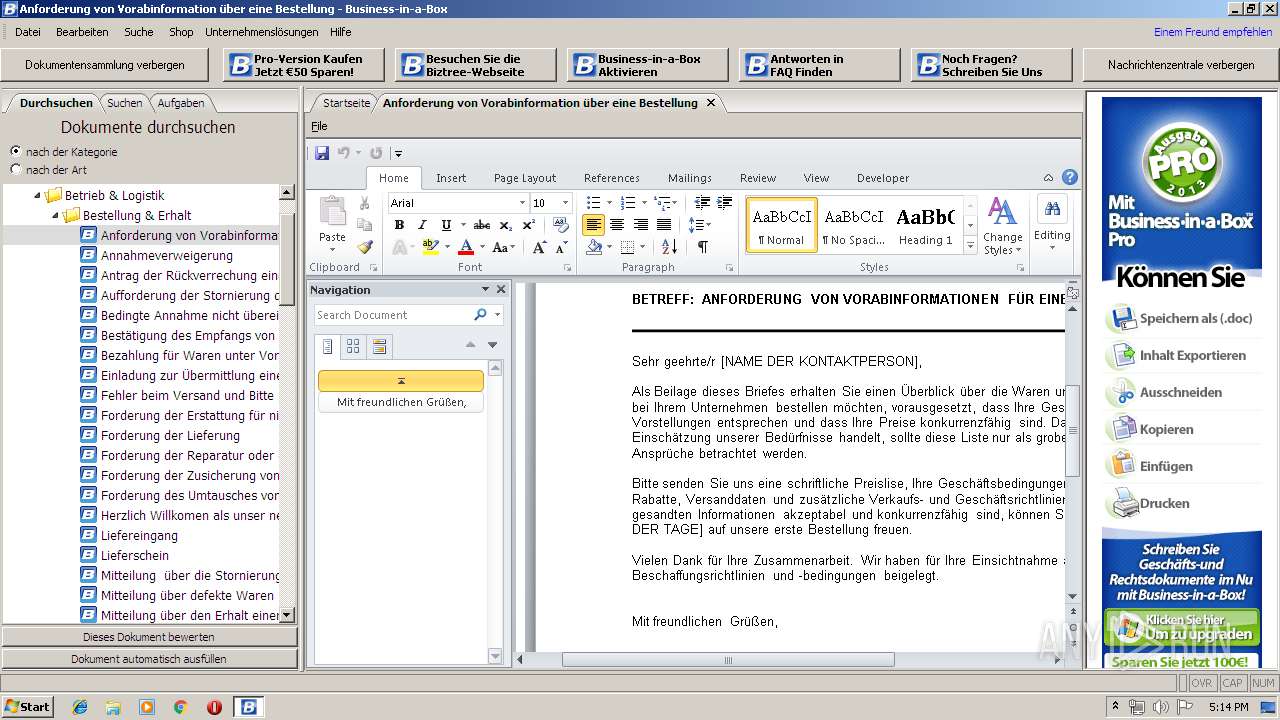The height and width of the screenshot is (720, 1280).
Task: Collapse the Bestellung & Erhalt folder
Action: [x=57, y=216]
